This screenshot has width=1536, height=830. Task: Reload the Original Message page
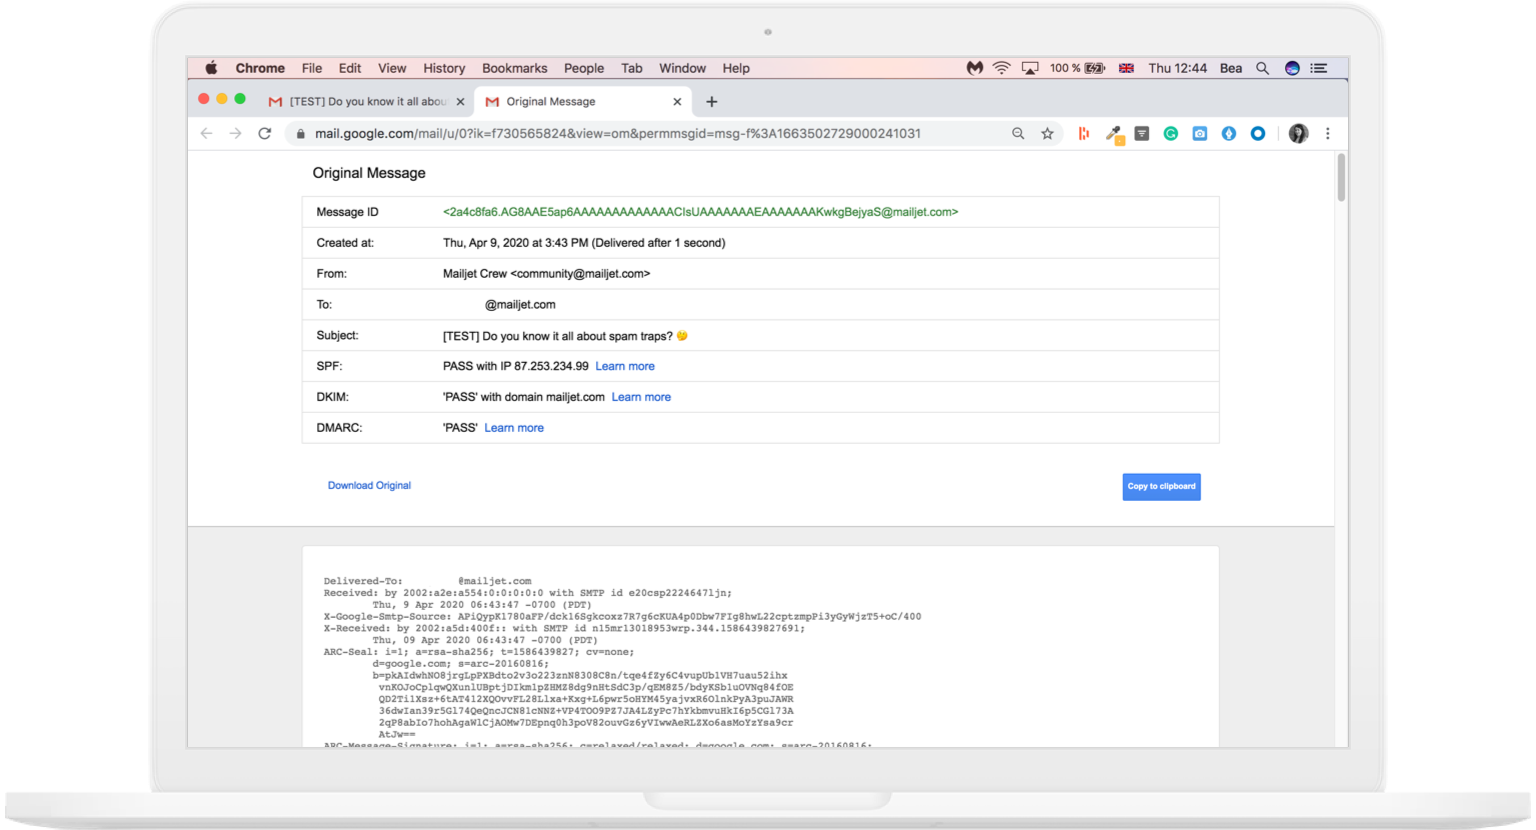pyautogui.click(x=264, y=133)
